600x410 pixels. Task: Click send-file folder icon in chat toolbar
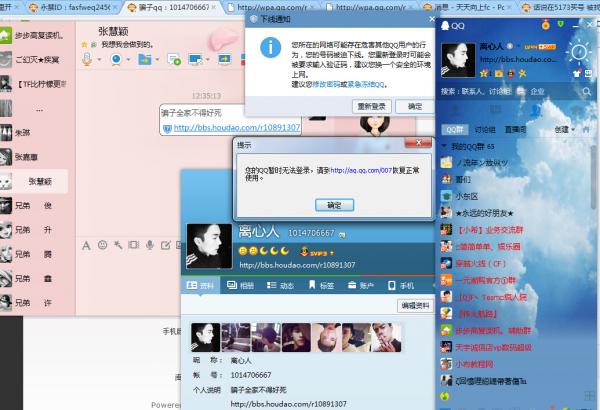pyautogui.click(x=145, y=59)
